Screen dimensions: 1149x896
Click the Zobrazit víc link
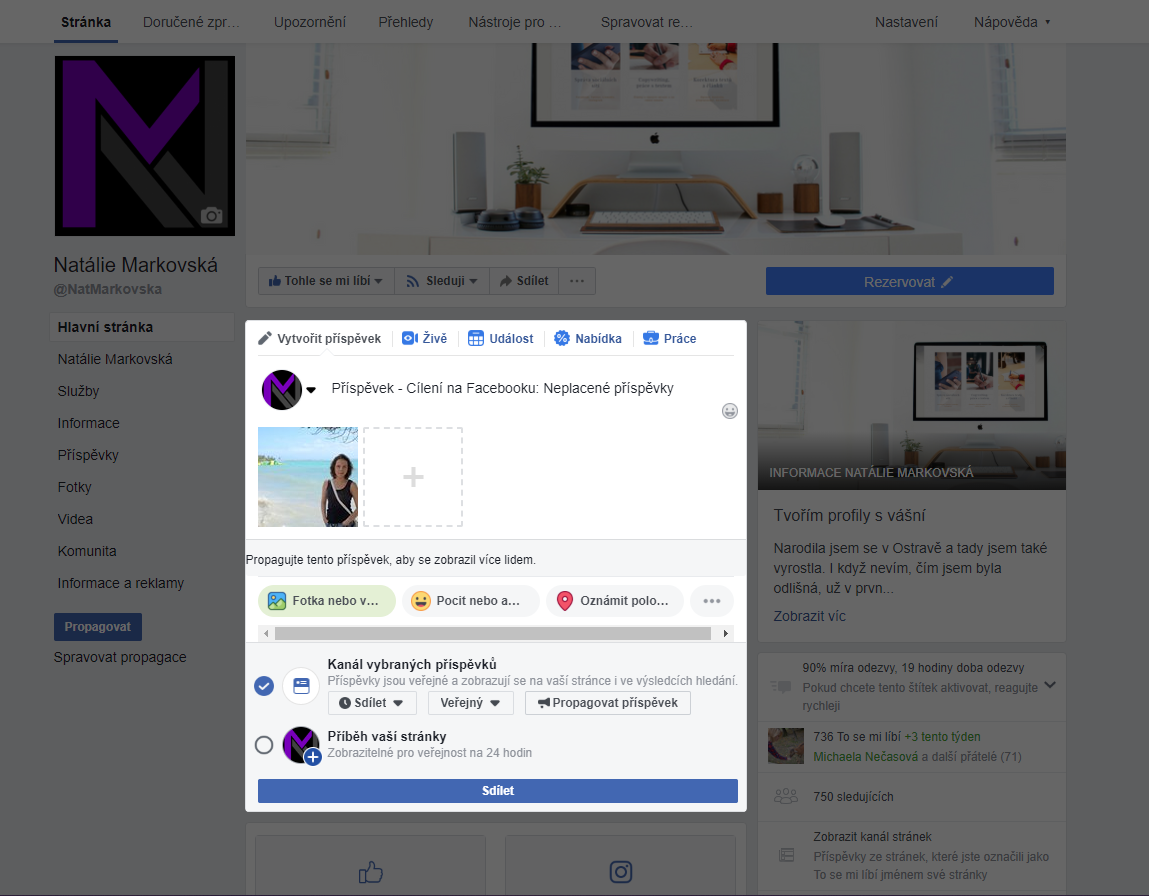click(810, 616)
